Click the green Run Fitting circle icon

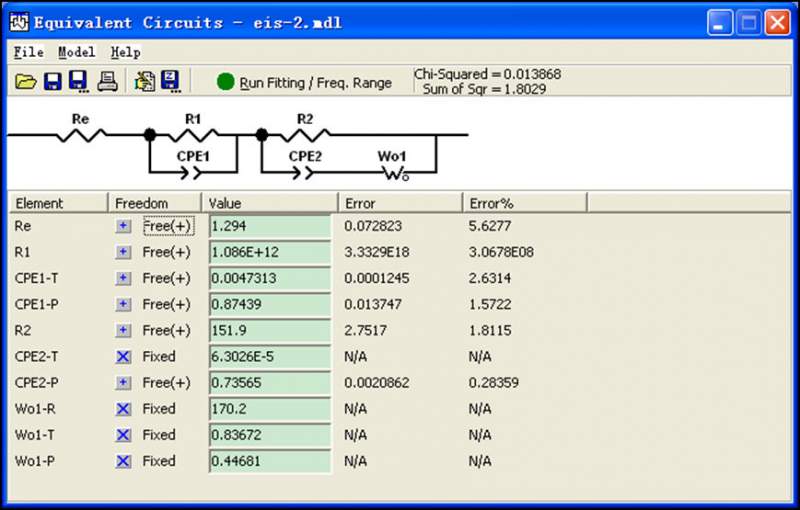[226, 82]
